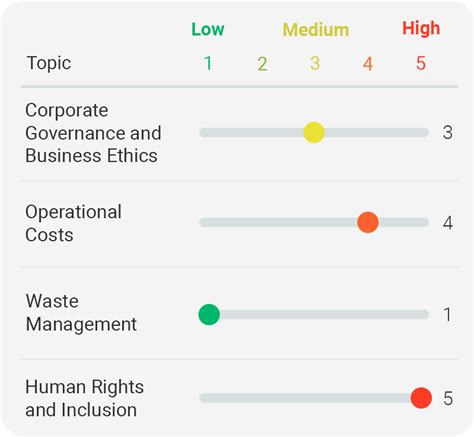Select the Medium rating header
The width and height of the screenshot is (474, 437).
click(x=316, y=30)
